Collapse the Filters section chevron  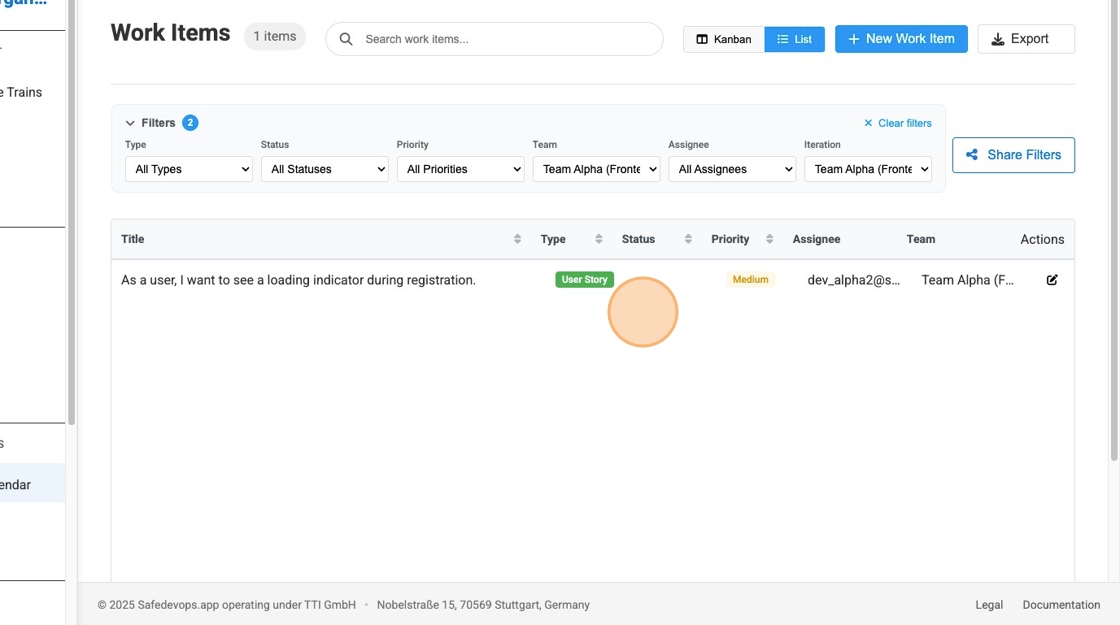pyautogui.click(x=130, y=122)
